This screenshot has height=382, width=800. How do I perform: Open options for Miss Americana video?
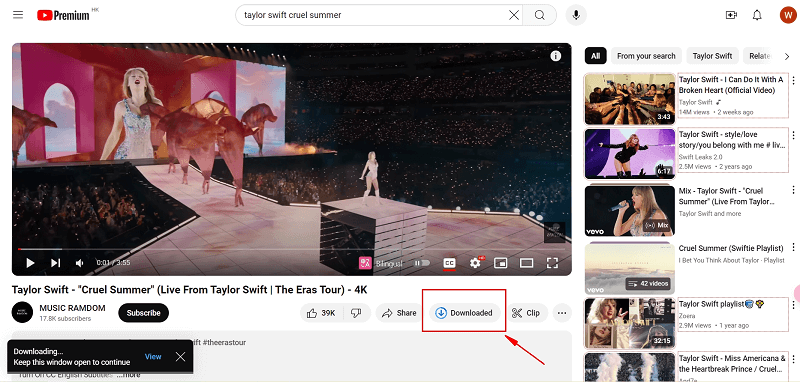(793, 359)
